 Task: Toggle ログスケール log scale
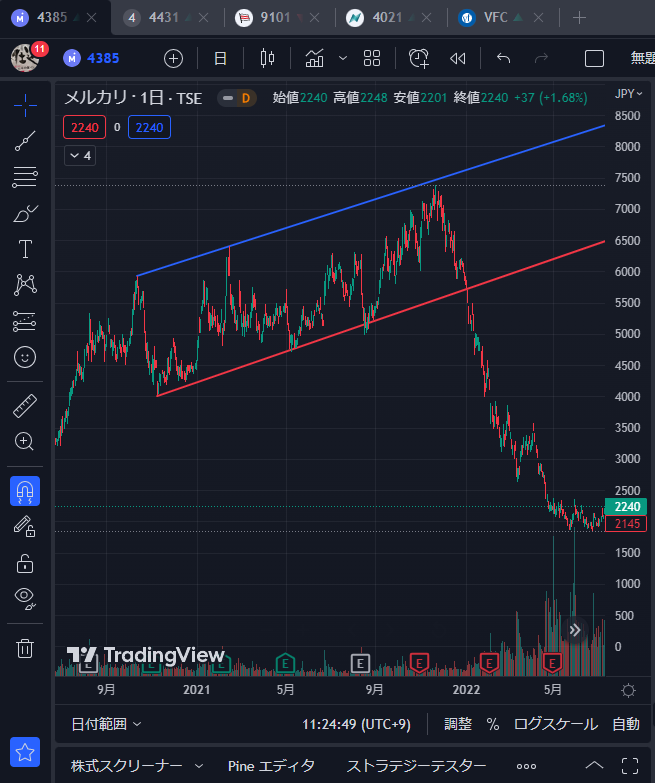click(x=556, y=724)
